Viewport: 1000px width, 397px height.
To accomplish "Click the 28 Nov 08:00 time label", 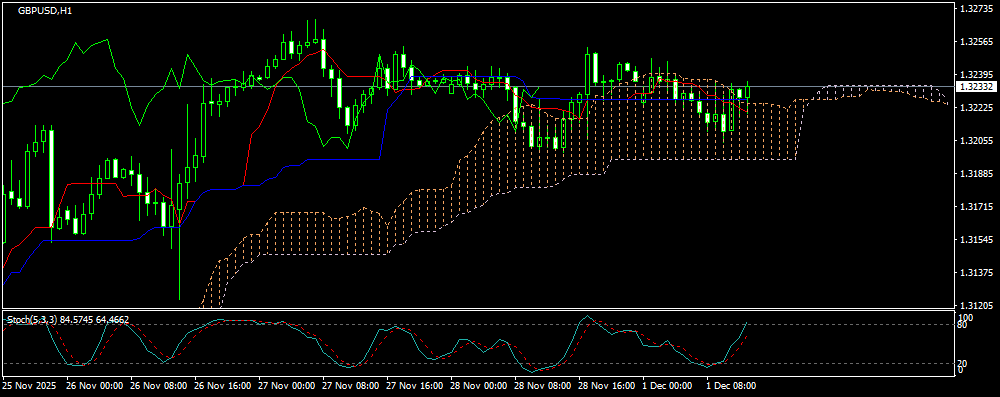I will click(x=542, y=386).
